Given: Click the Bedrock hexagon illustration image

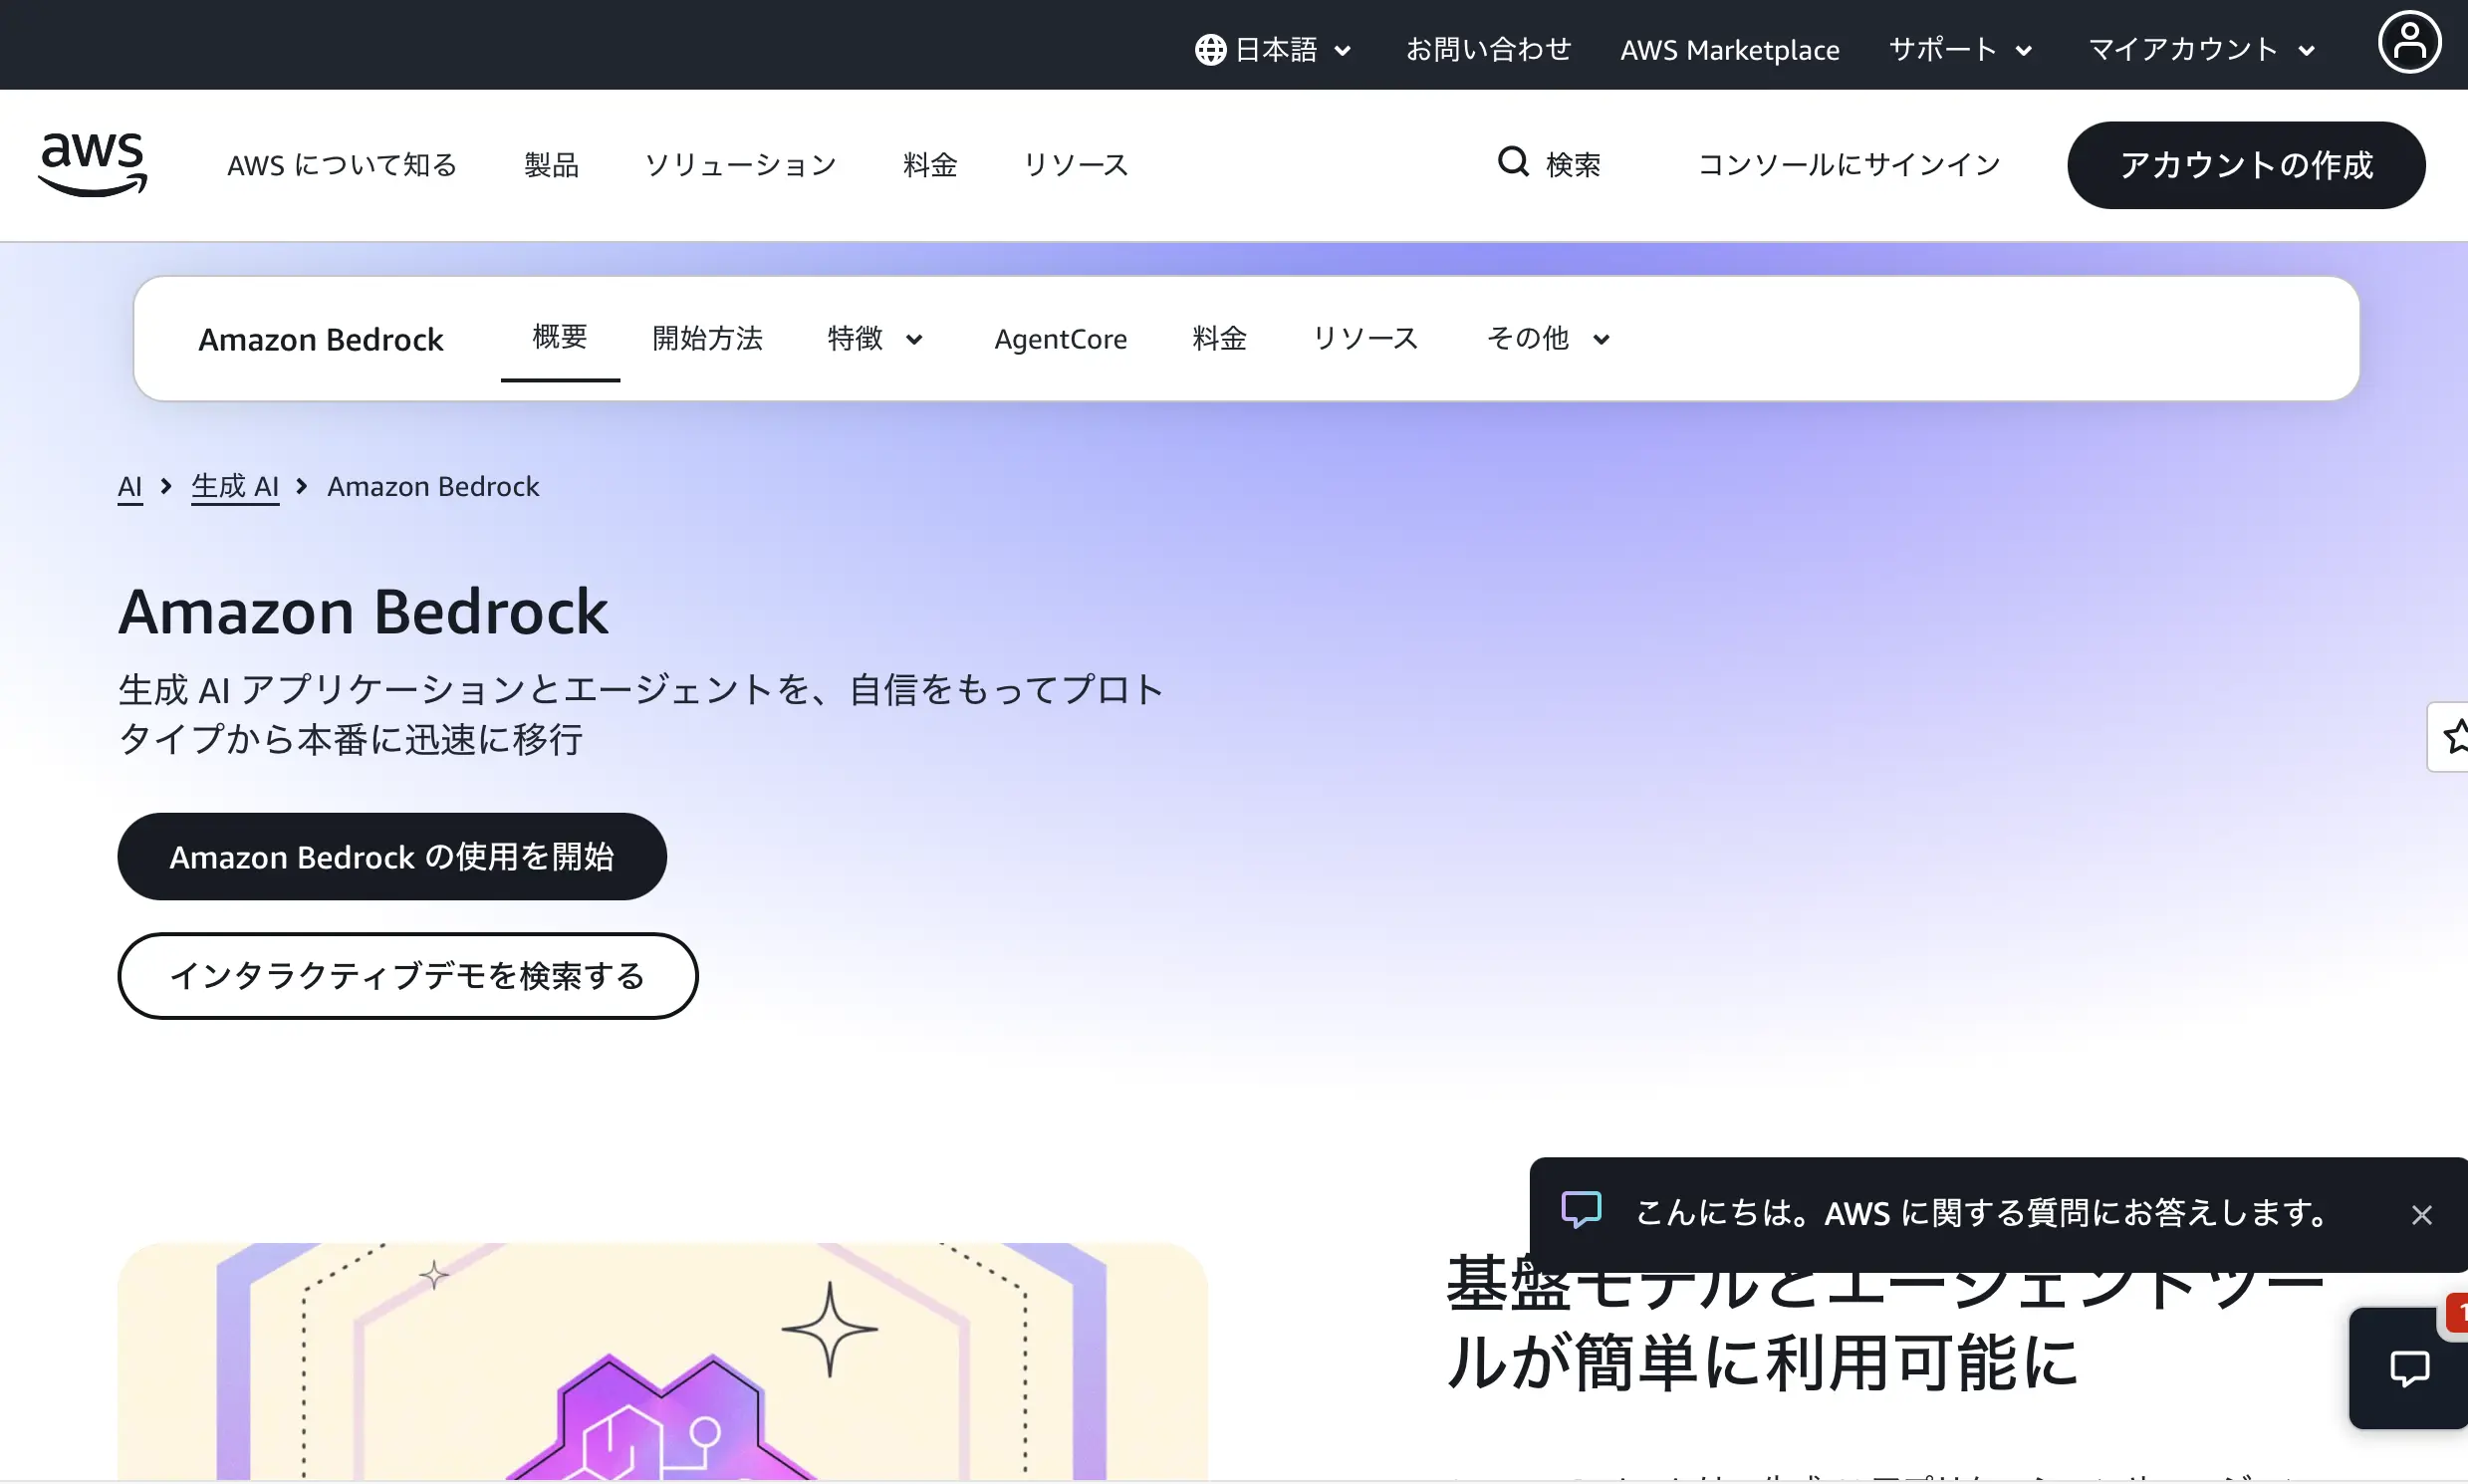Looking at the screenshot, I should coord(662,1362).
